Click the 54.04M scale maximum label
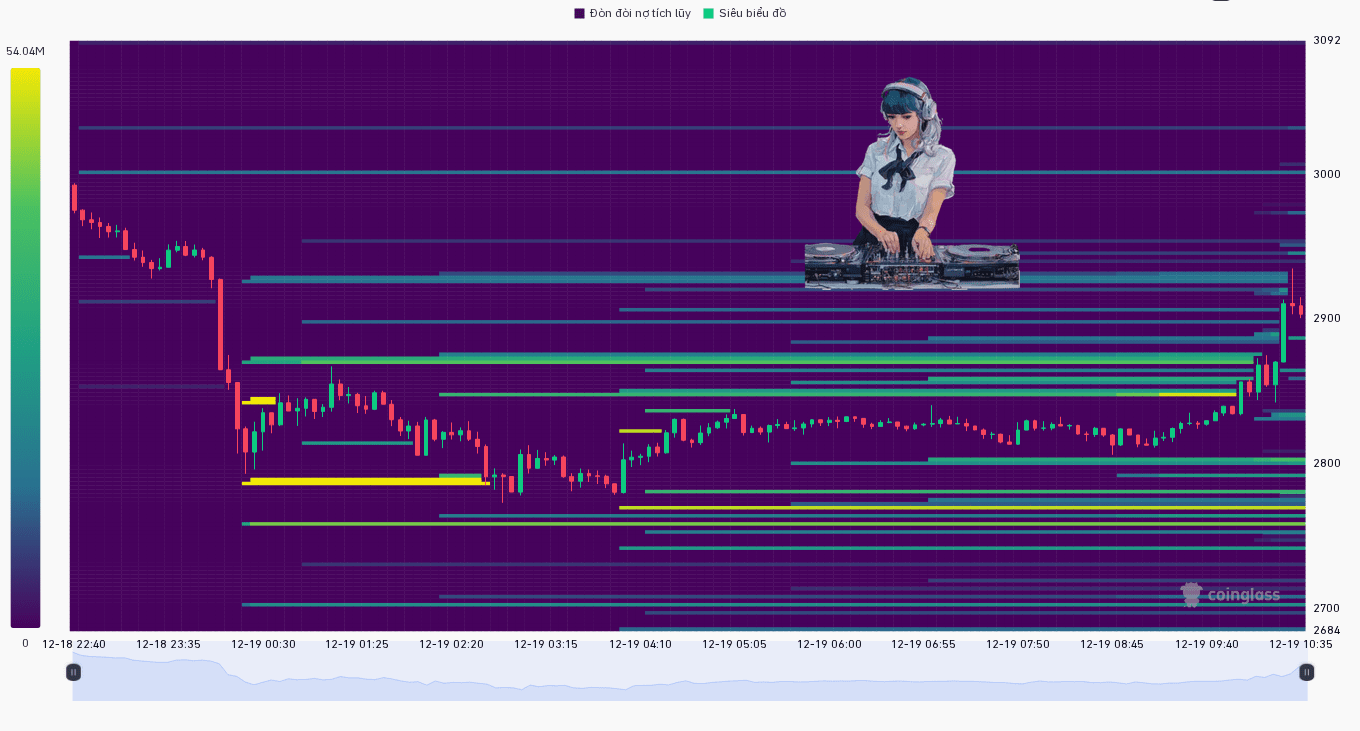The height and width of the screenshot is (731, 1360). coord(25,51)
